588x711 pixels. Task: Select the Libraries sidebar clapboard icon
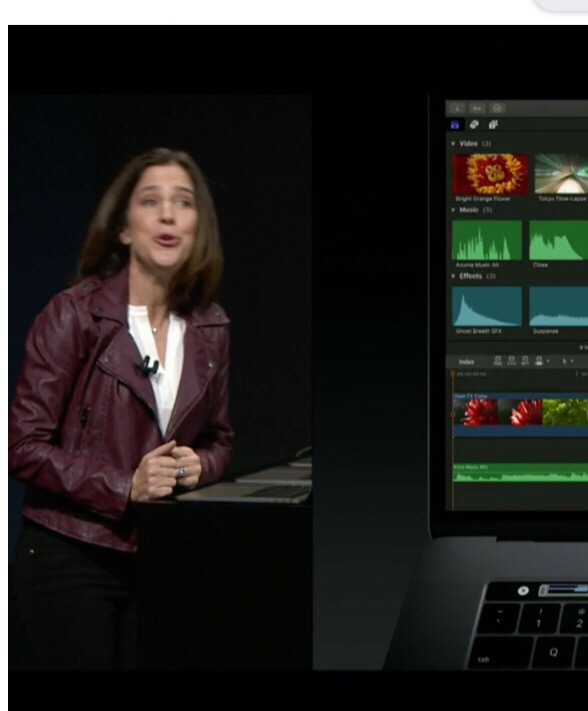pyautogui.click(x=455, y=125)
